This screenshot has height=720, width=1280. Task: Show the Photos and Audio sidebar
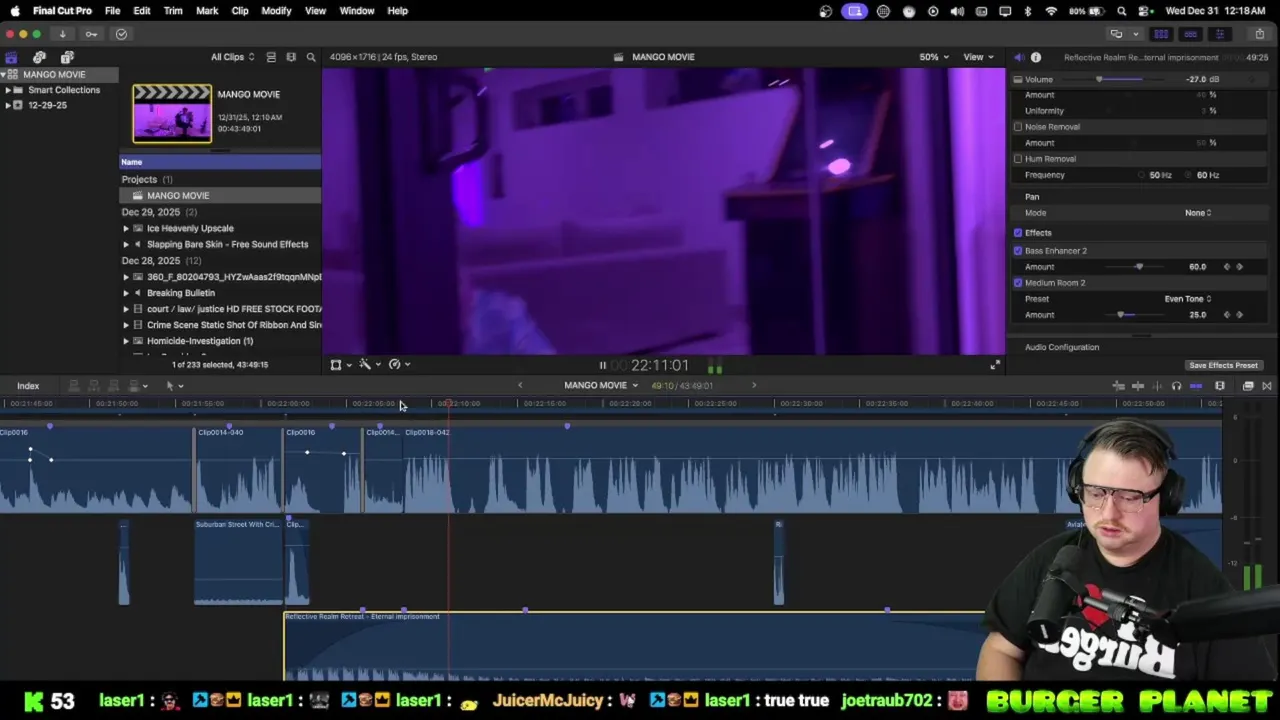[39, 57]
